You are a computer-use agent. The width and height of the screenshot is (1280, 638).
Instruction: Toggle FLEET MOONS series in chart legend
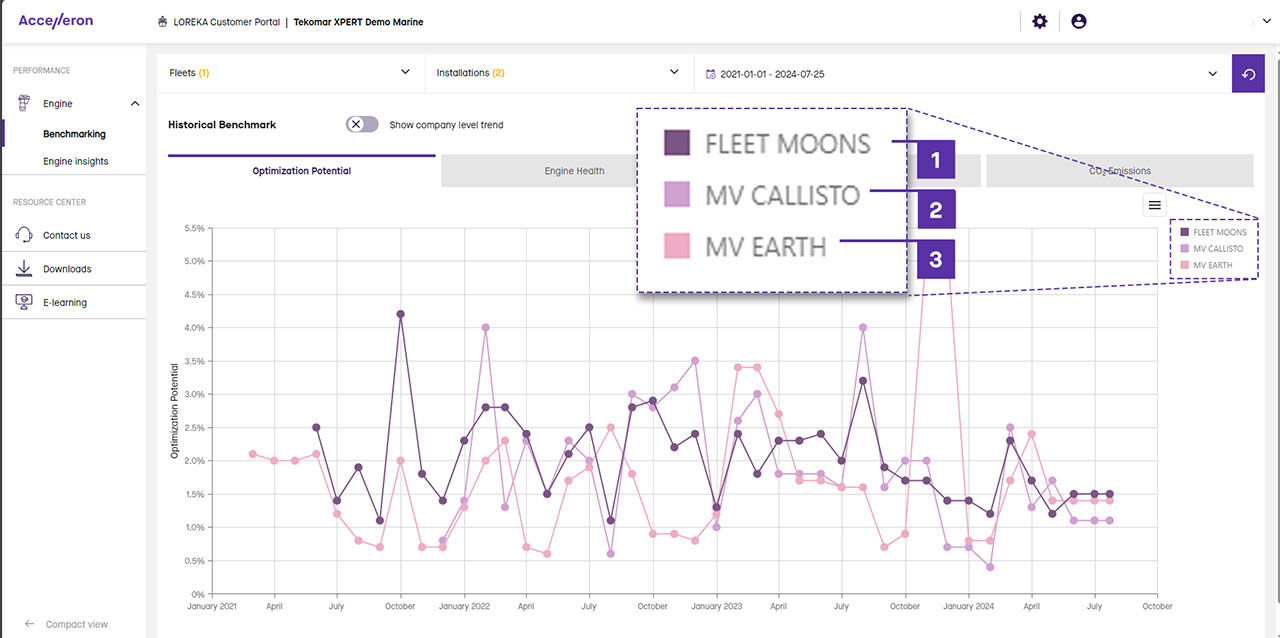pyautogui.click(x=1214, y=232)
